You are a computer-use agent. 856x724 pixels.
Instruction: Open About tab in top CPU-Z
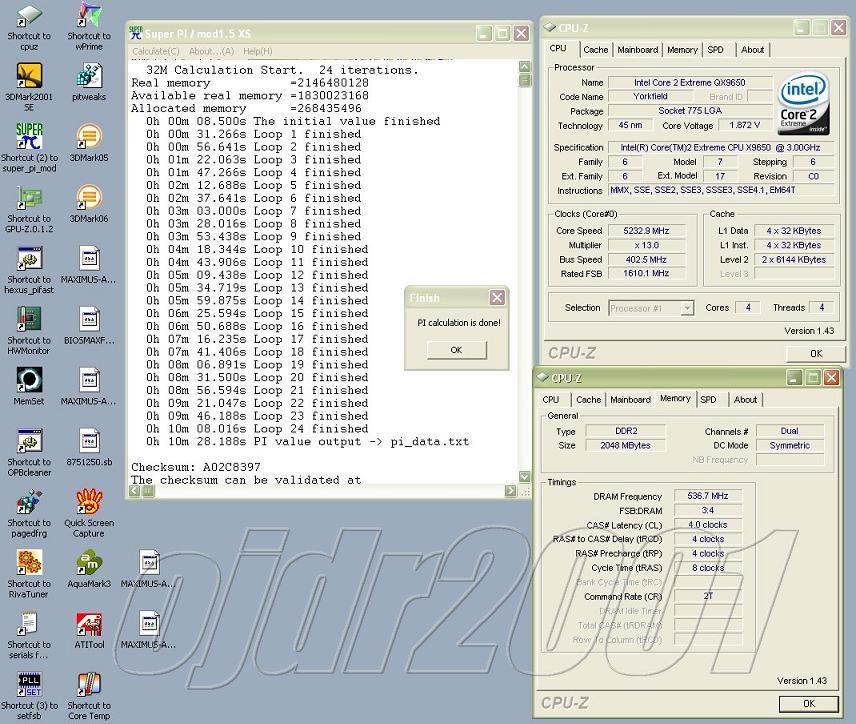pos(752,50)
